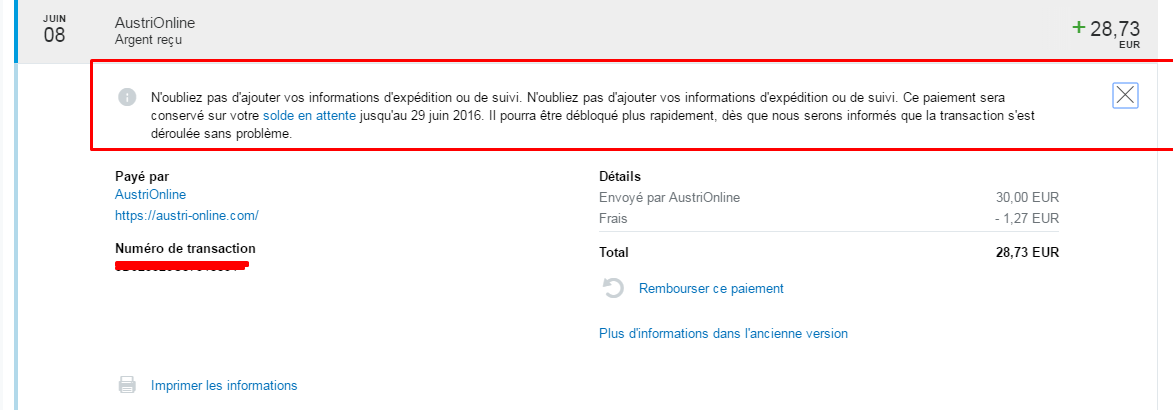The image size is (1173, 410).
Task: Dismiss the shipping info notification with X
Action: [1125, 95]
